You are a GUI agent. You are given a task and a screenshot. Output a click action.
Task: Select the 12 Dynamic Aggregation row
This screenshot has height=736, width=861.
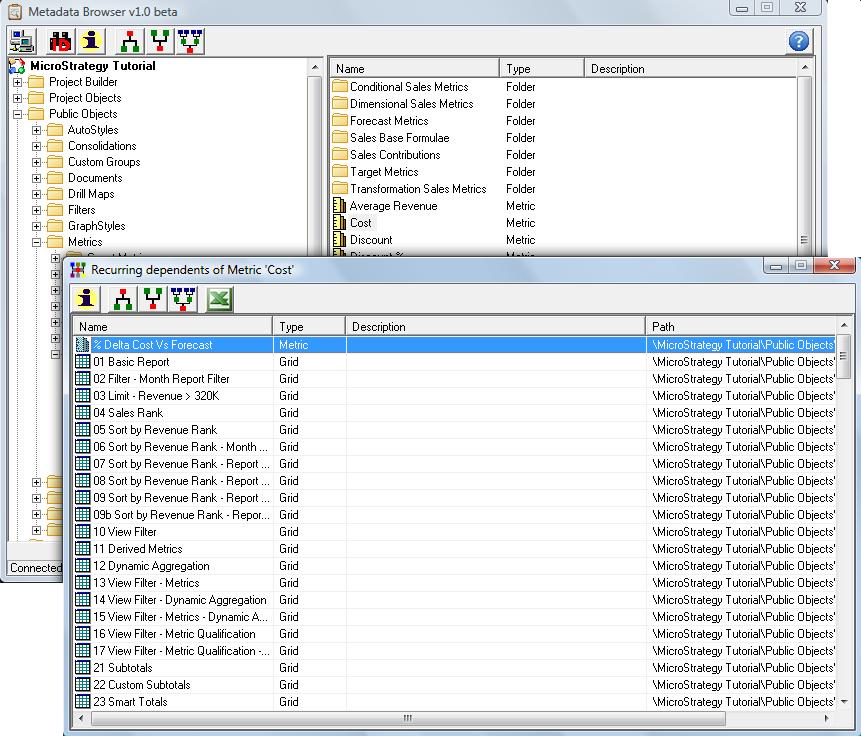(455, 566)
